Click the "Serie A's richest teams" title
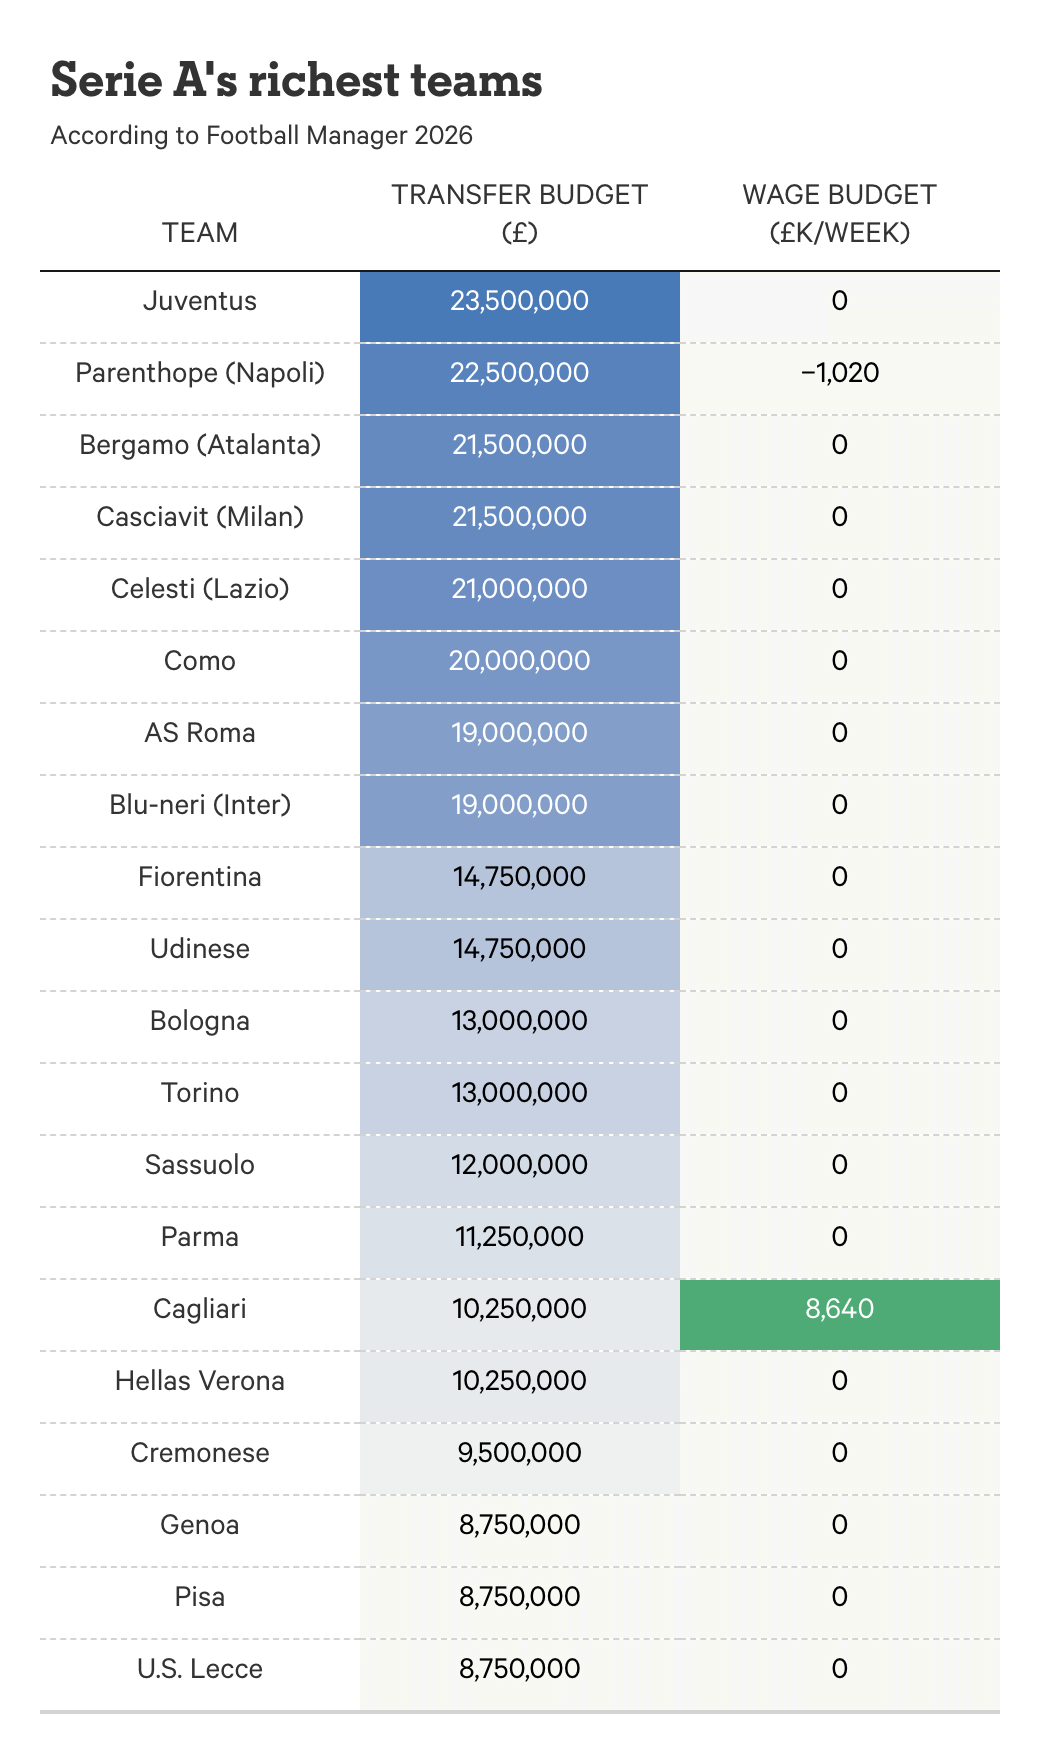The width and height of the screenshot is (1040, 1750). [296, 80]
